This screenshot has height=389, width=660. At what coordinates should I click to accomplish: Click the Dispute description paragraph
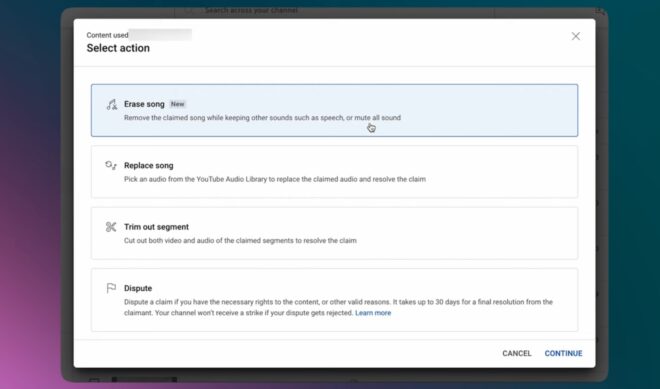coord(338,307)
